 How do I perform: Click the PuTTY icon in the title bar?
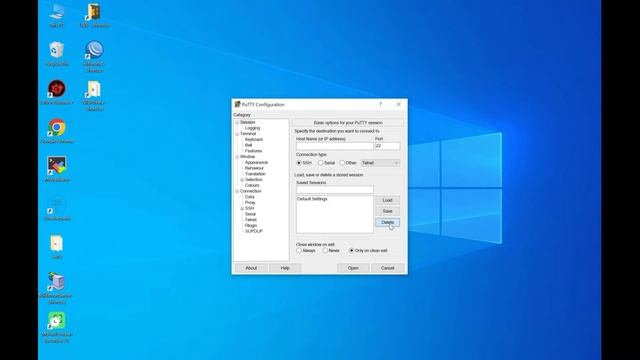[x=237, y=104]
